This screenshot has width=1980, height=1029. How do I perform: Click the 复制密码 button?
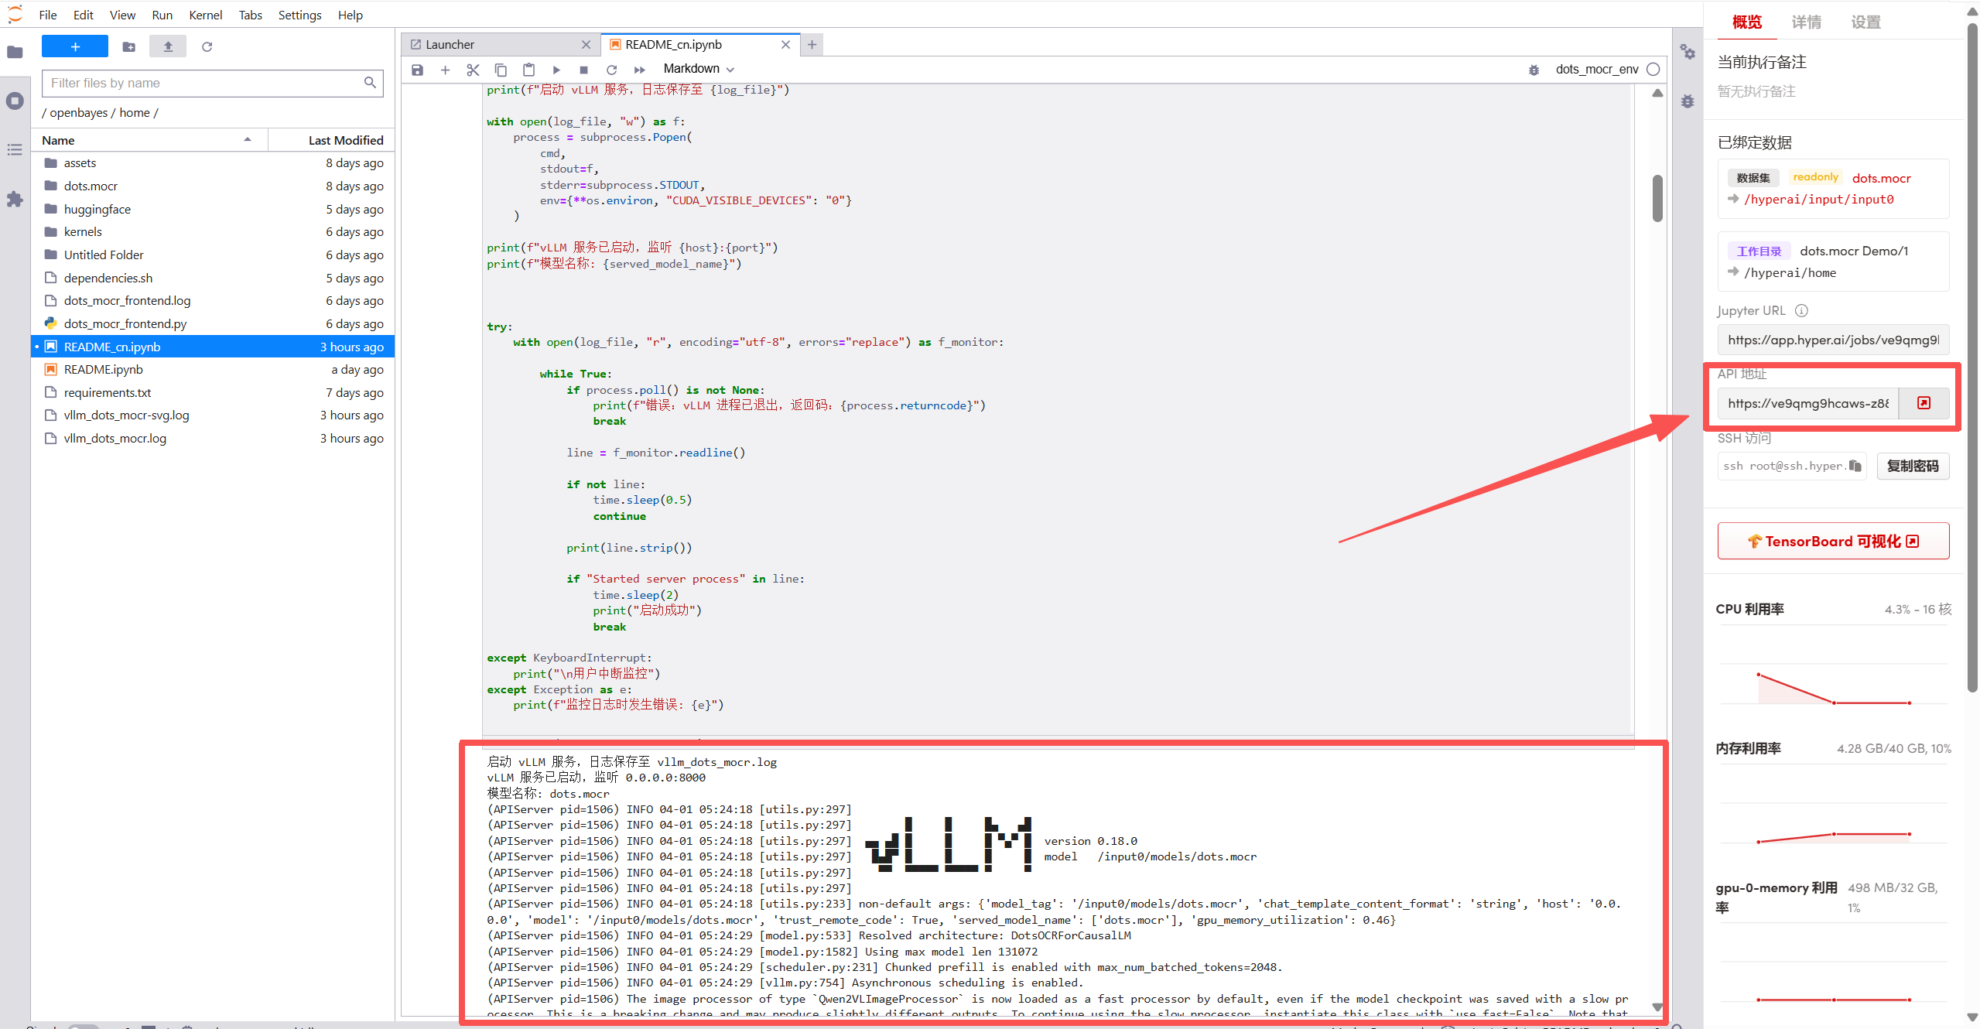(1912, 466)
